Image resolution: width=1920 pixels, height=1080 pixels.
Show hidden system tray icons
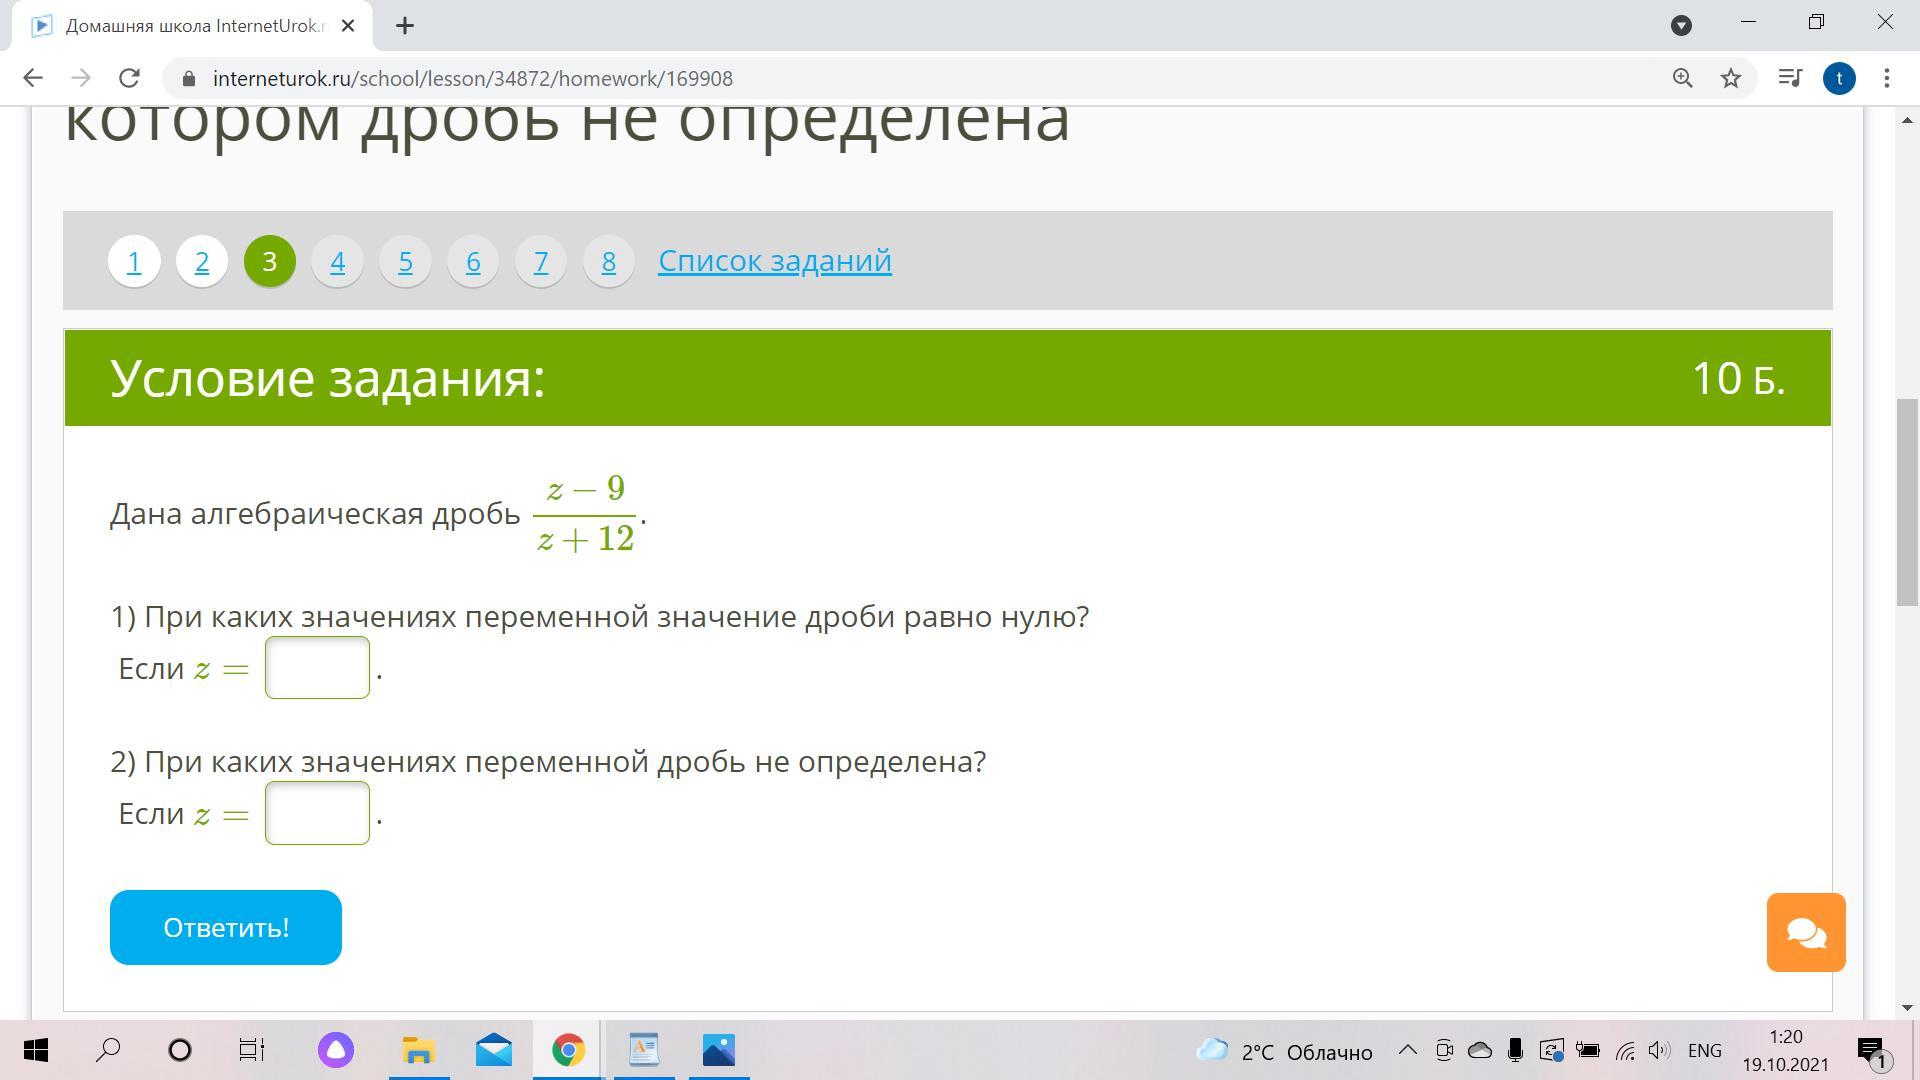[x=1407, y=1050]
